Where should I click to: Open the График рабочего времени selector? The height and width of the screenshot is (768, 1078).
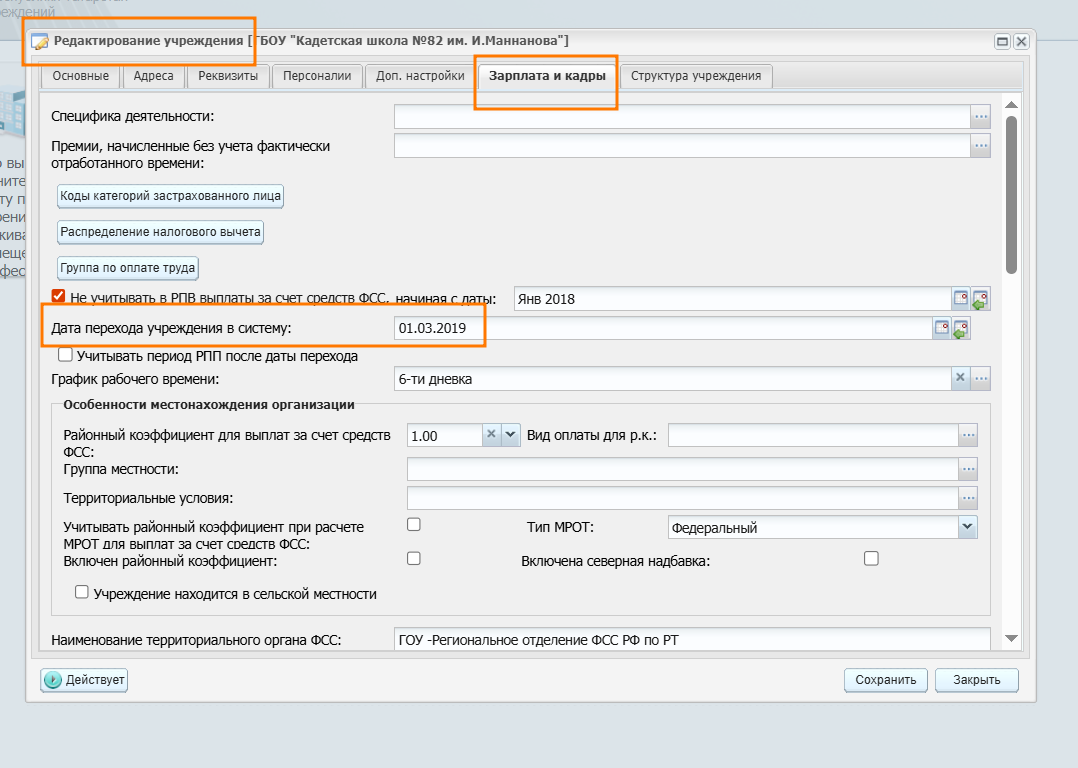(981, 378)
